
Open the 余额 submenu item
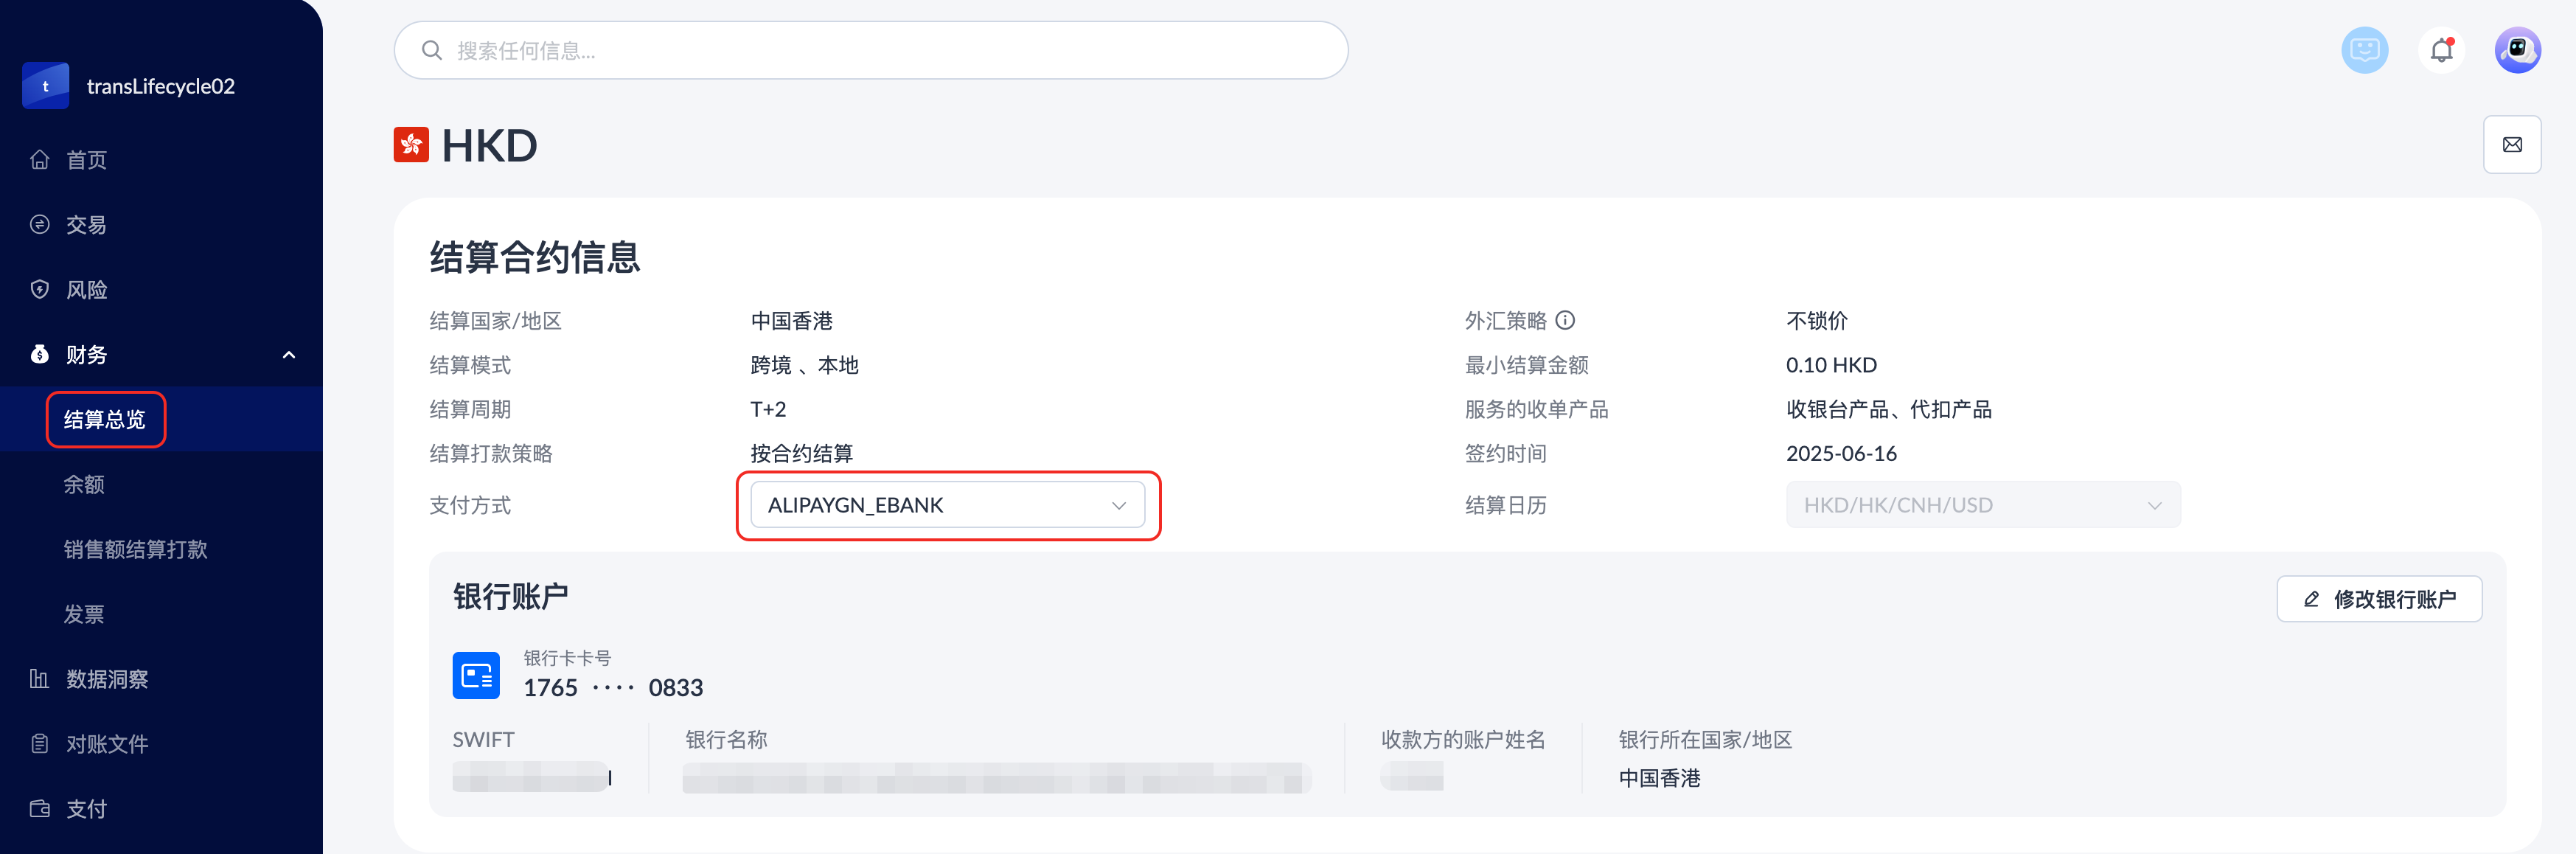(84, 485)
